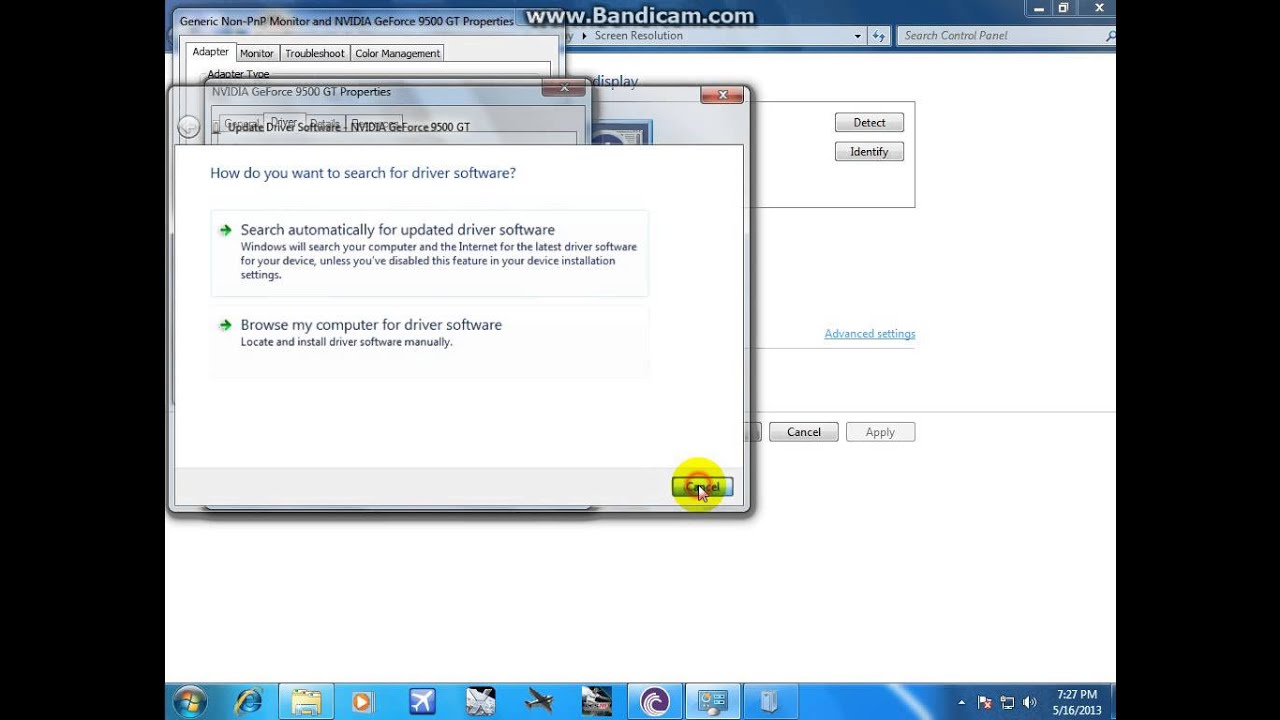Close the NVIDIA GeForce 9500 GT Properties window
1280x720 pixels.
click(563, 88)
